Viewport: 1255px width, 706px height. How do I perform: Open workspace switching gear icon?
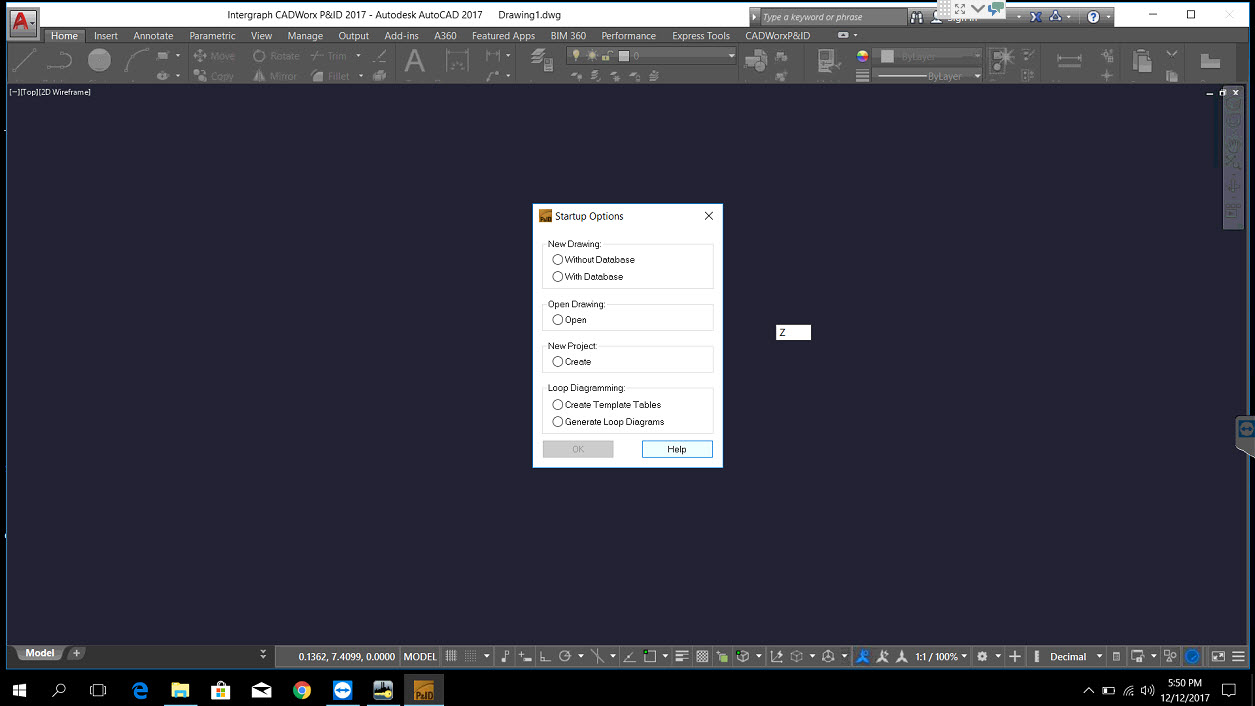[982, 657]
